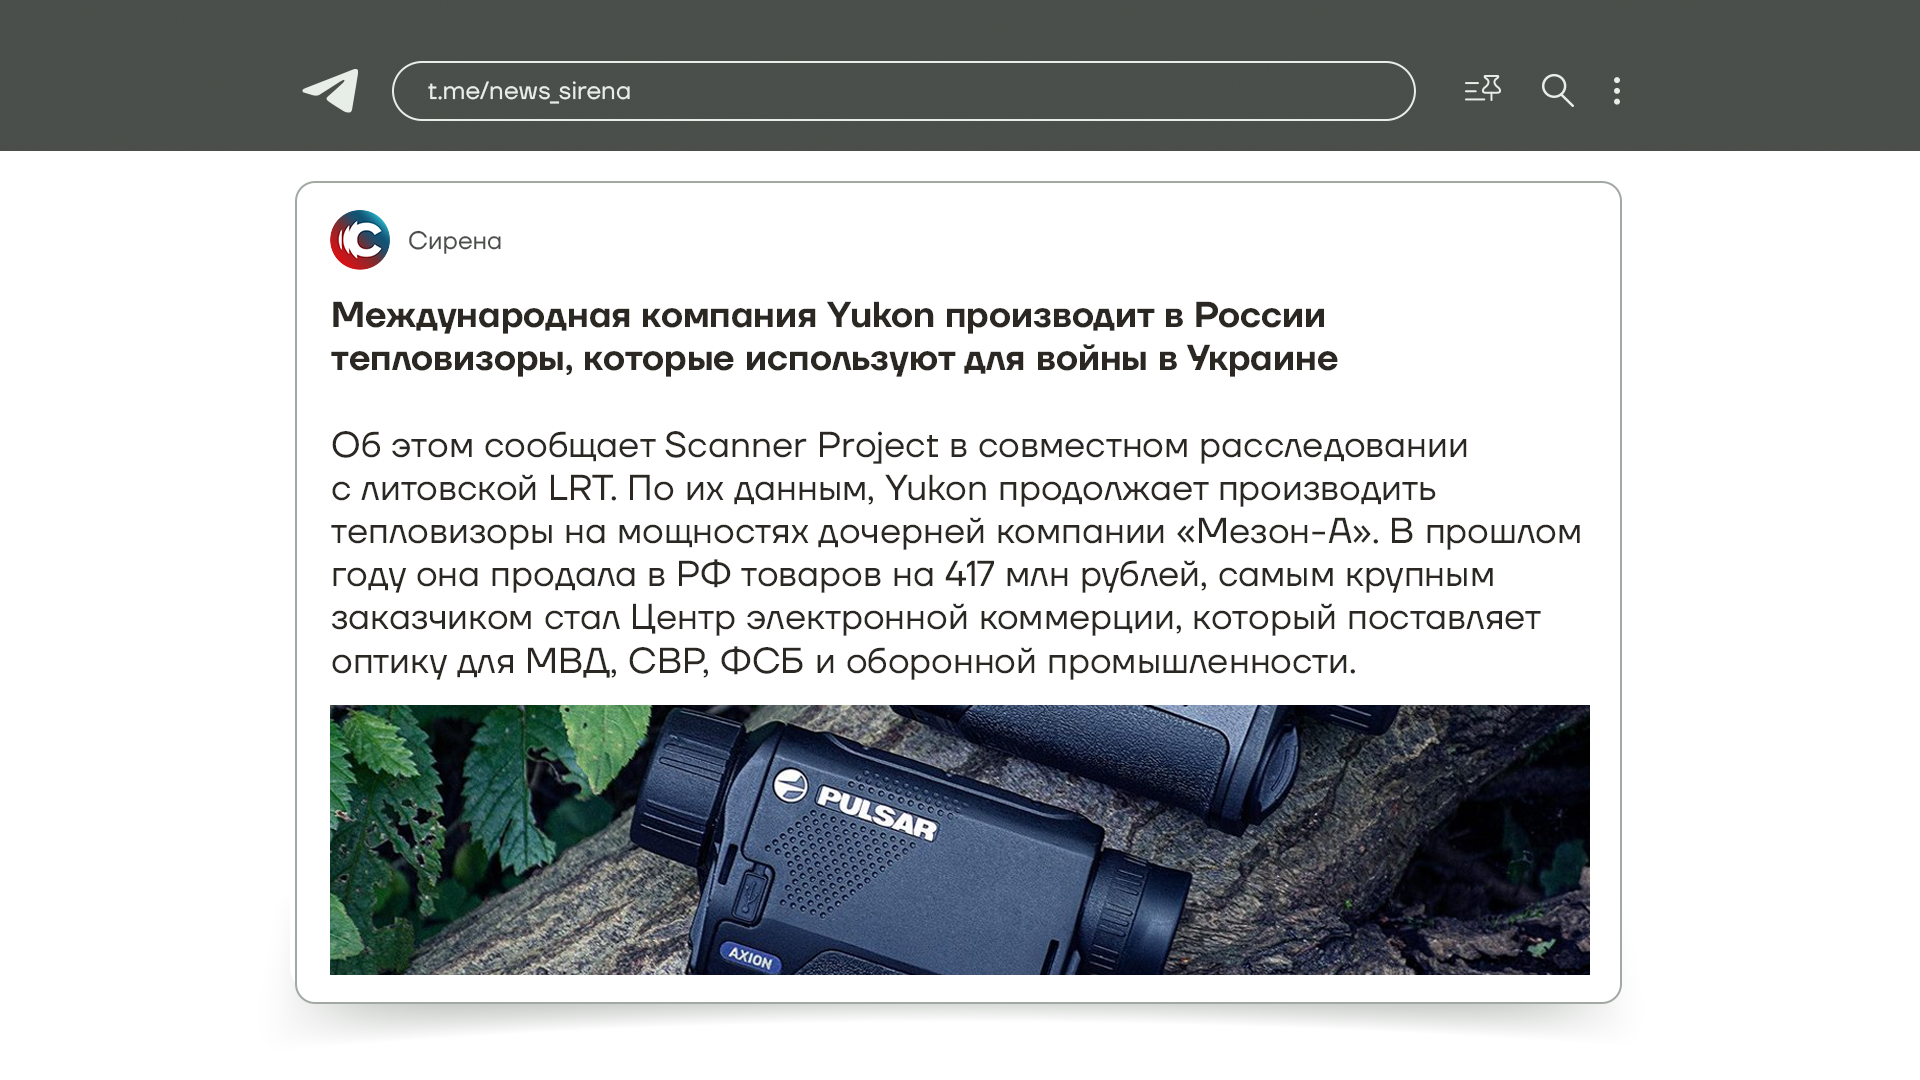Open the Сирена channel avatar
1920x1080 pixels.
(360, 240)
